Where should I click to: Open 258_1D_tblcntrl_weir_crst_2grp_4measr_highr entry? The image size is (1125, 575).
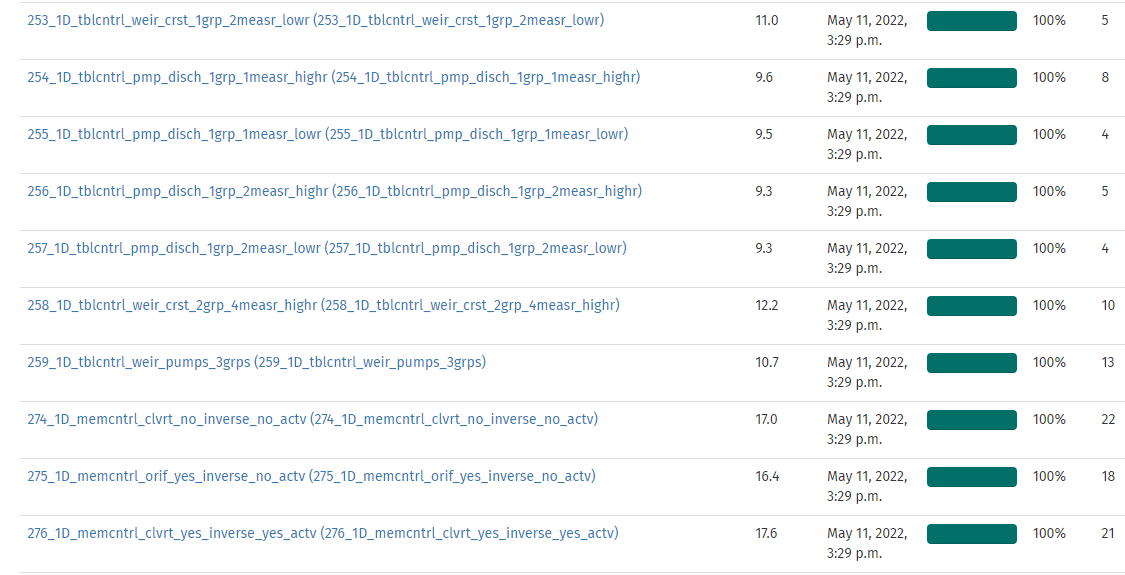point(323,305)
